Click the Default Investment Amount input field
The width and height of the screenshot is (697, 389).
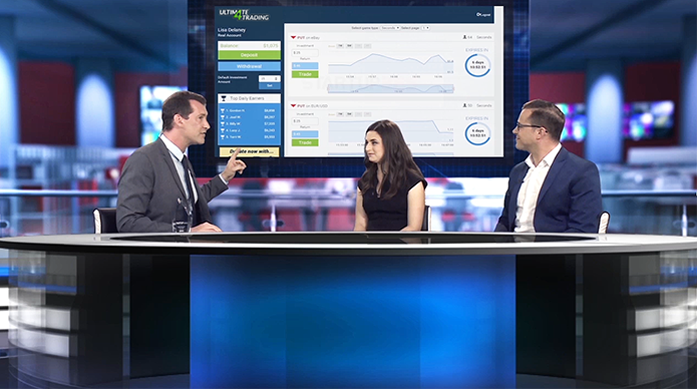[x=269, y=79]
